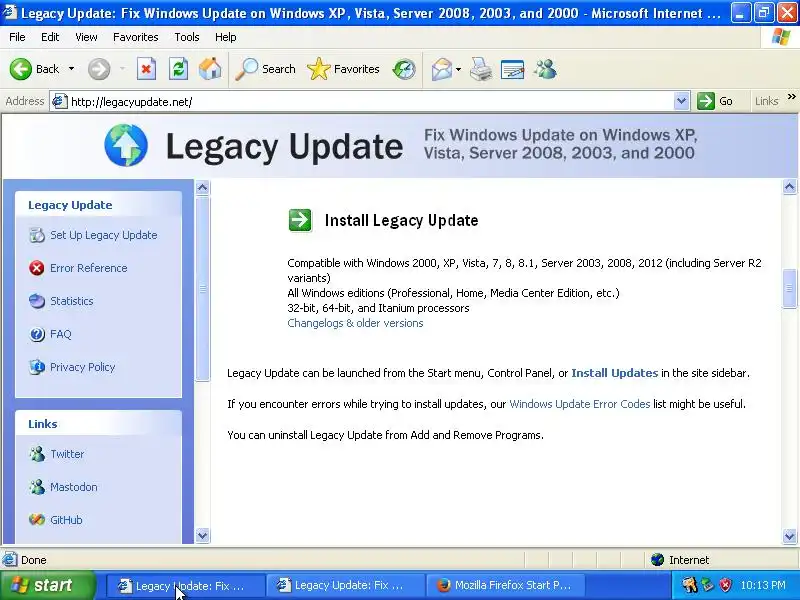Open the Windows Start button
Image resolution: width=800 pixels, height=600 pixels.
pos(48,585)
